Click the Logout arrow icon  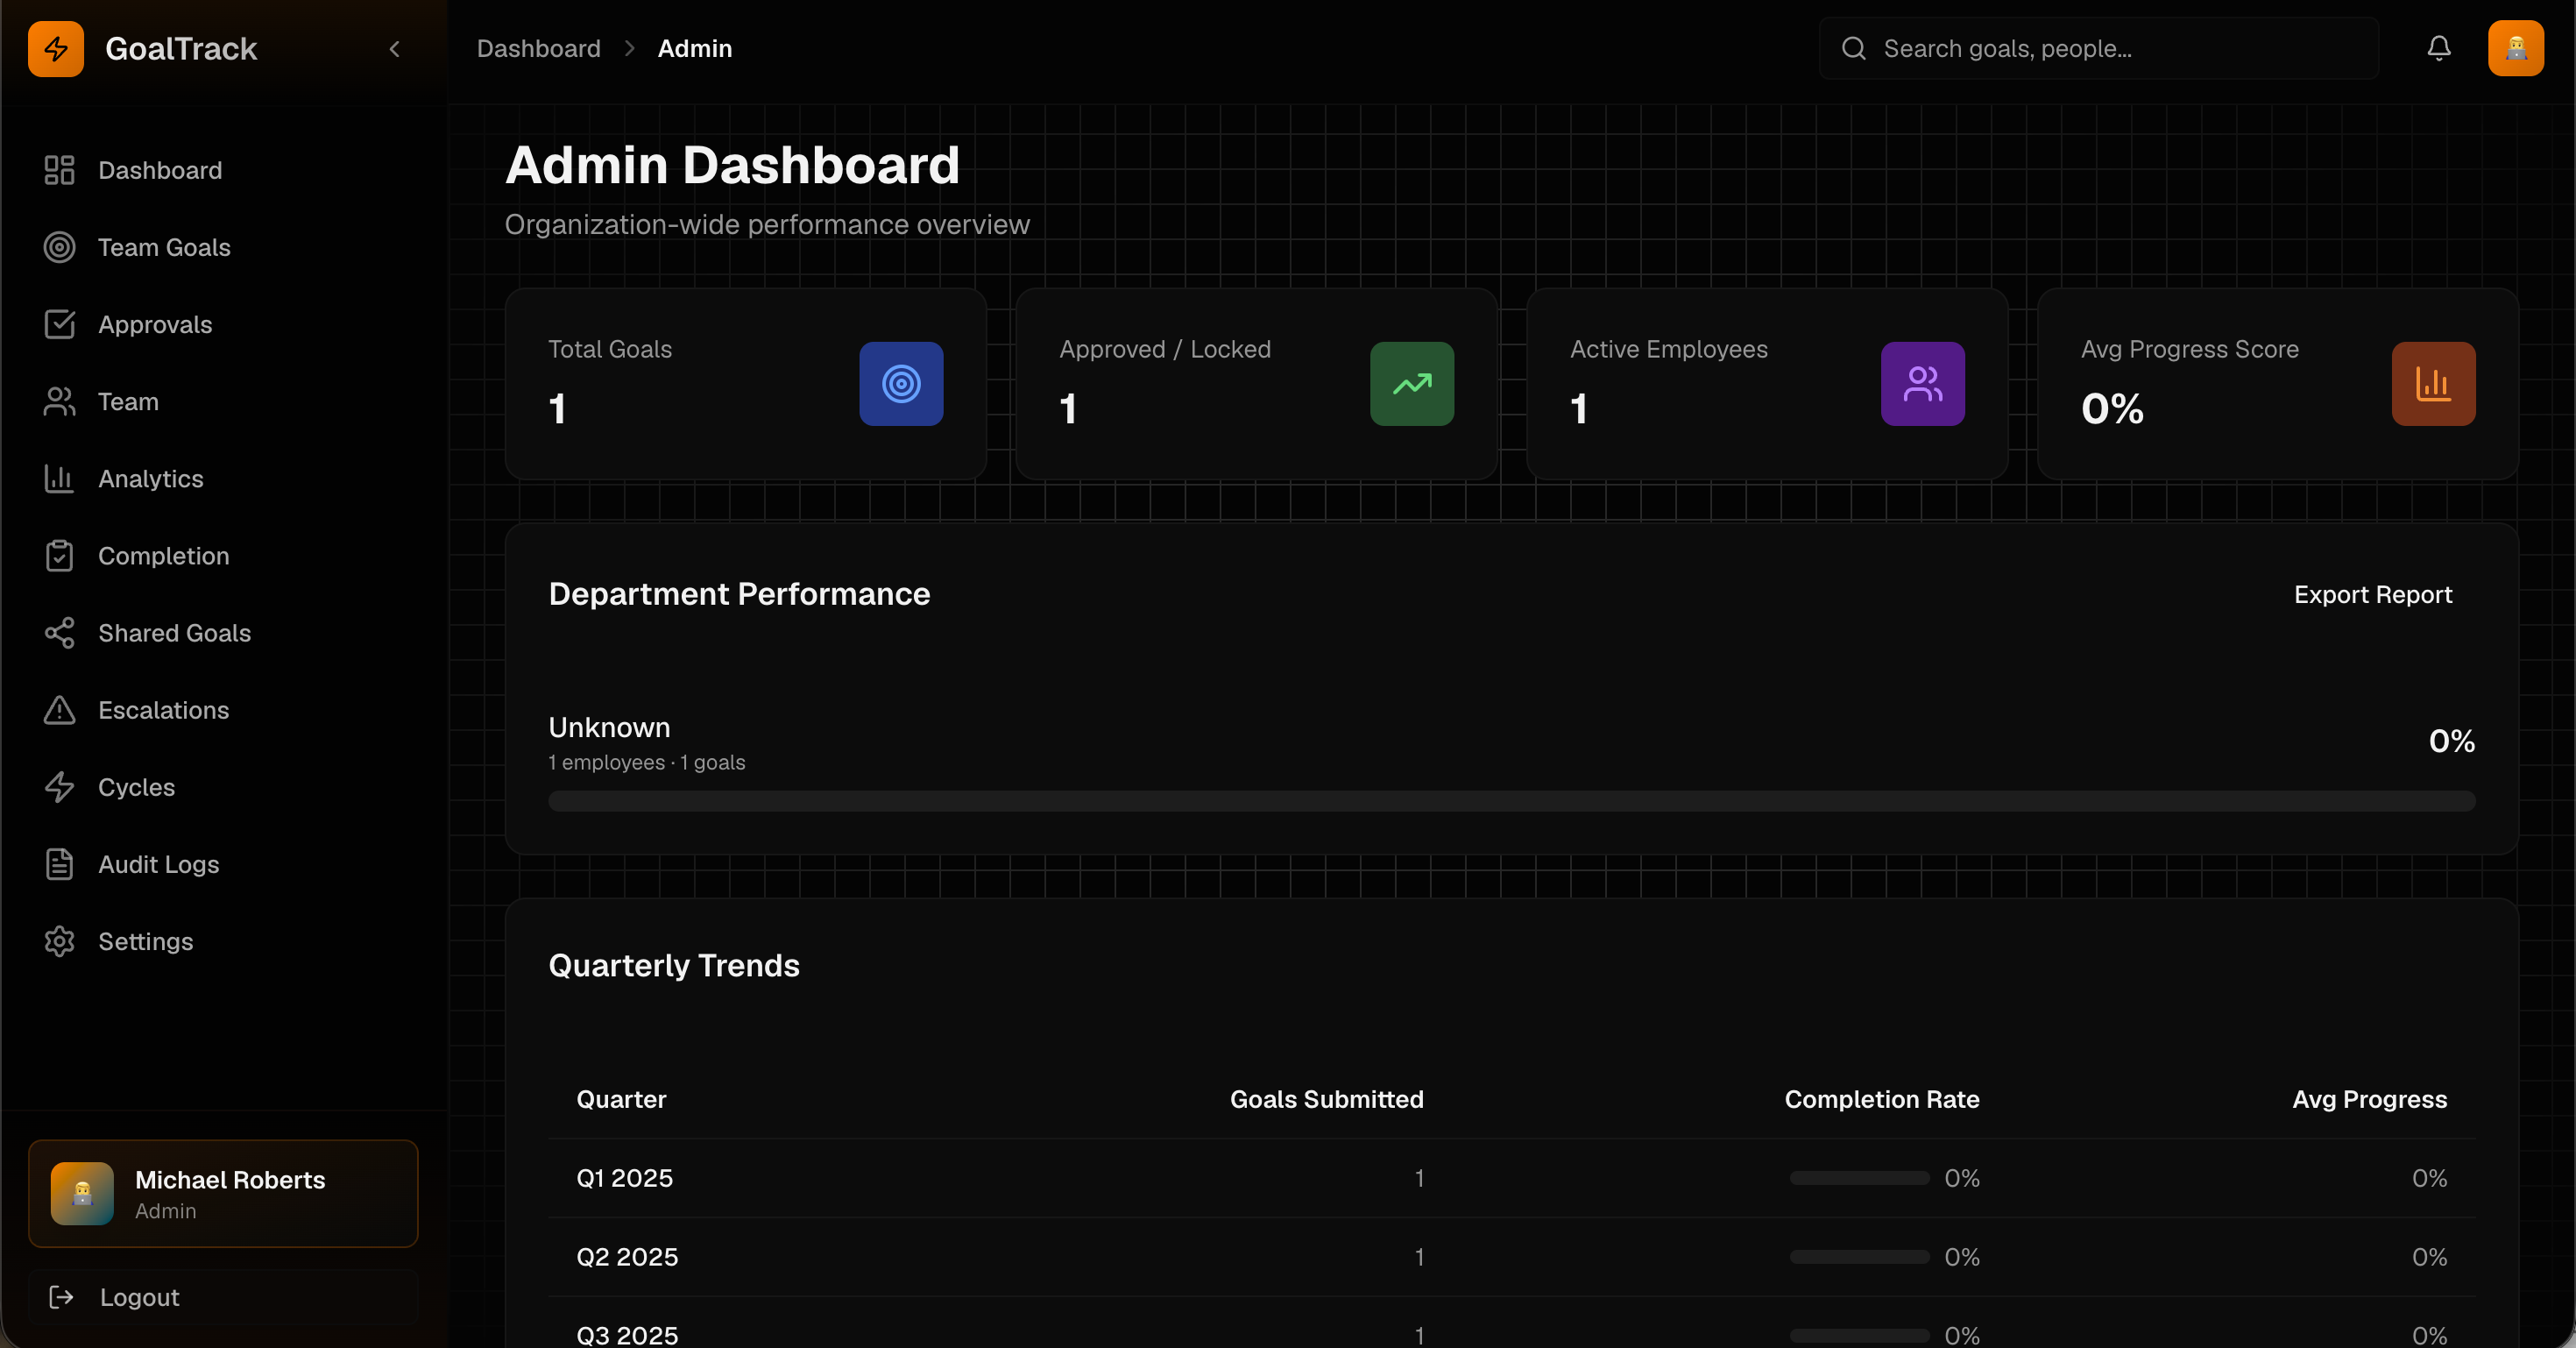click(x=61, y=1296)
